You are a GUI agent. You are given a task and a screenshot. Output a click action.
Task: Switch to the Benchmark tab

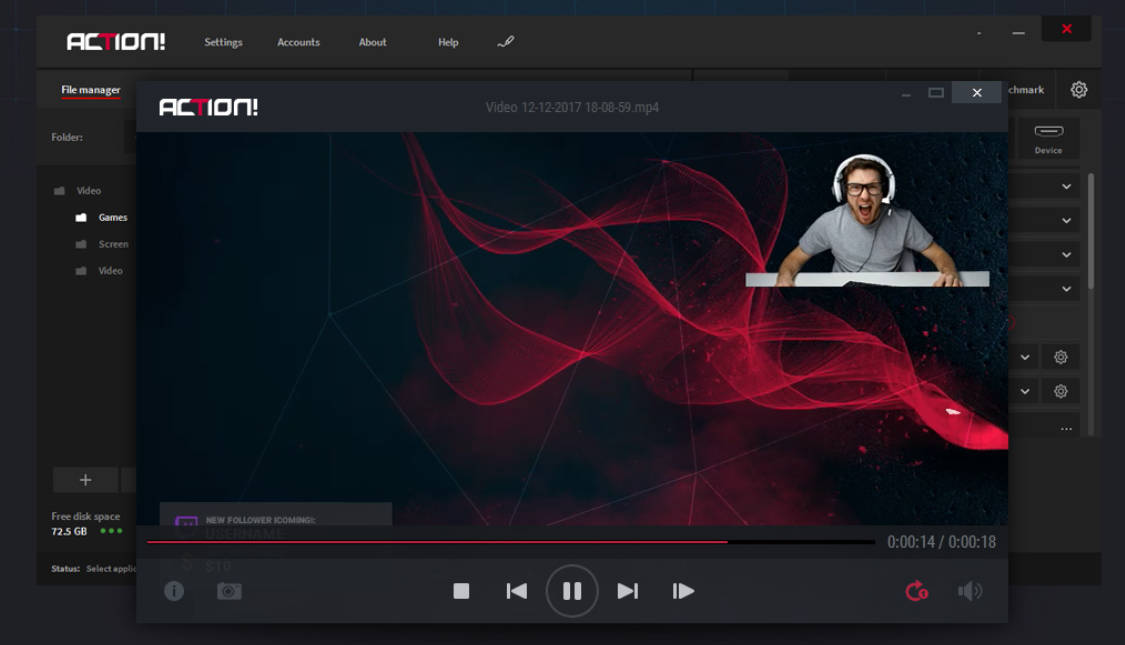[1026, 90]
